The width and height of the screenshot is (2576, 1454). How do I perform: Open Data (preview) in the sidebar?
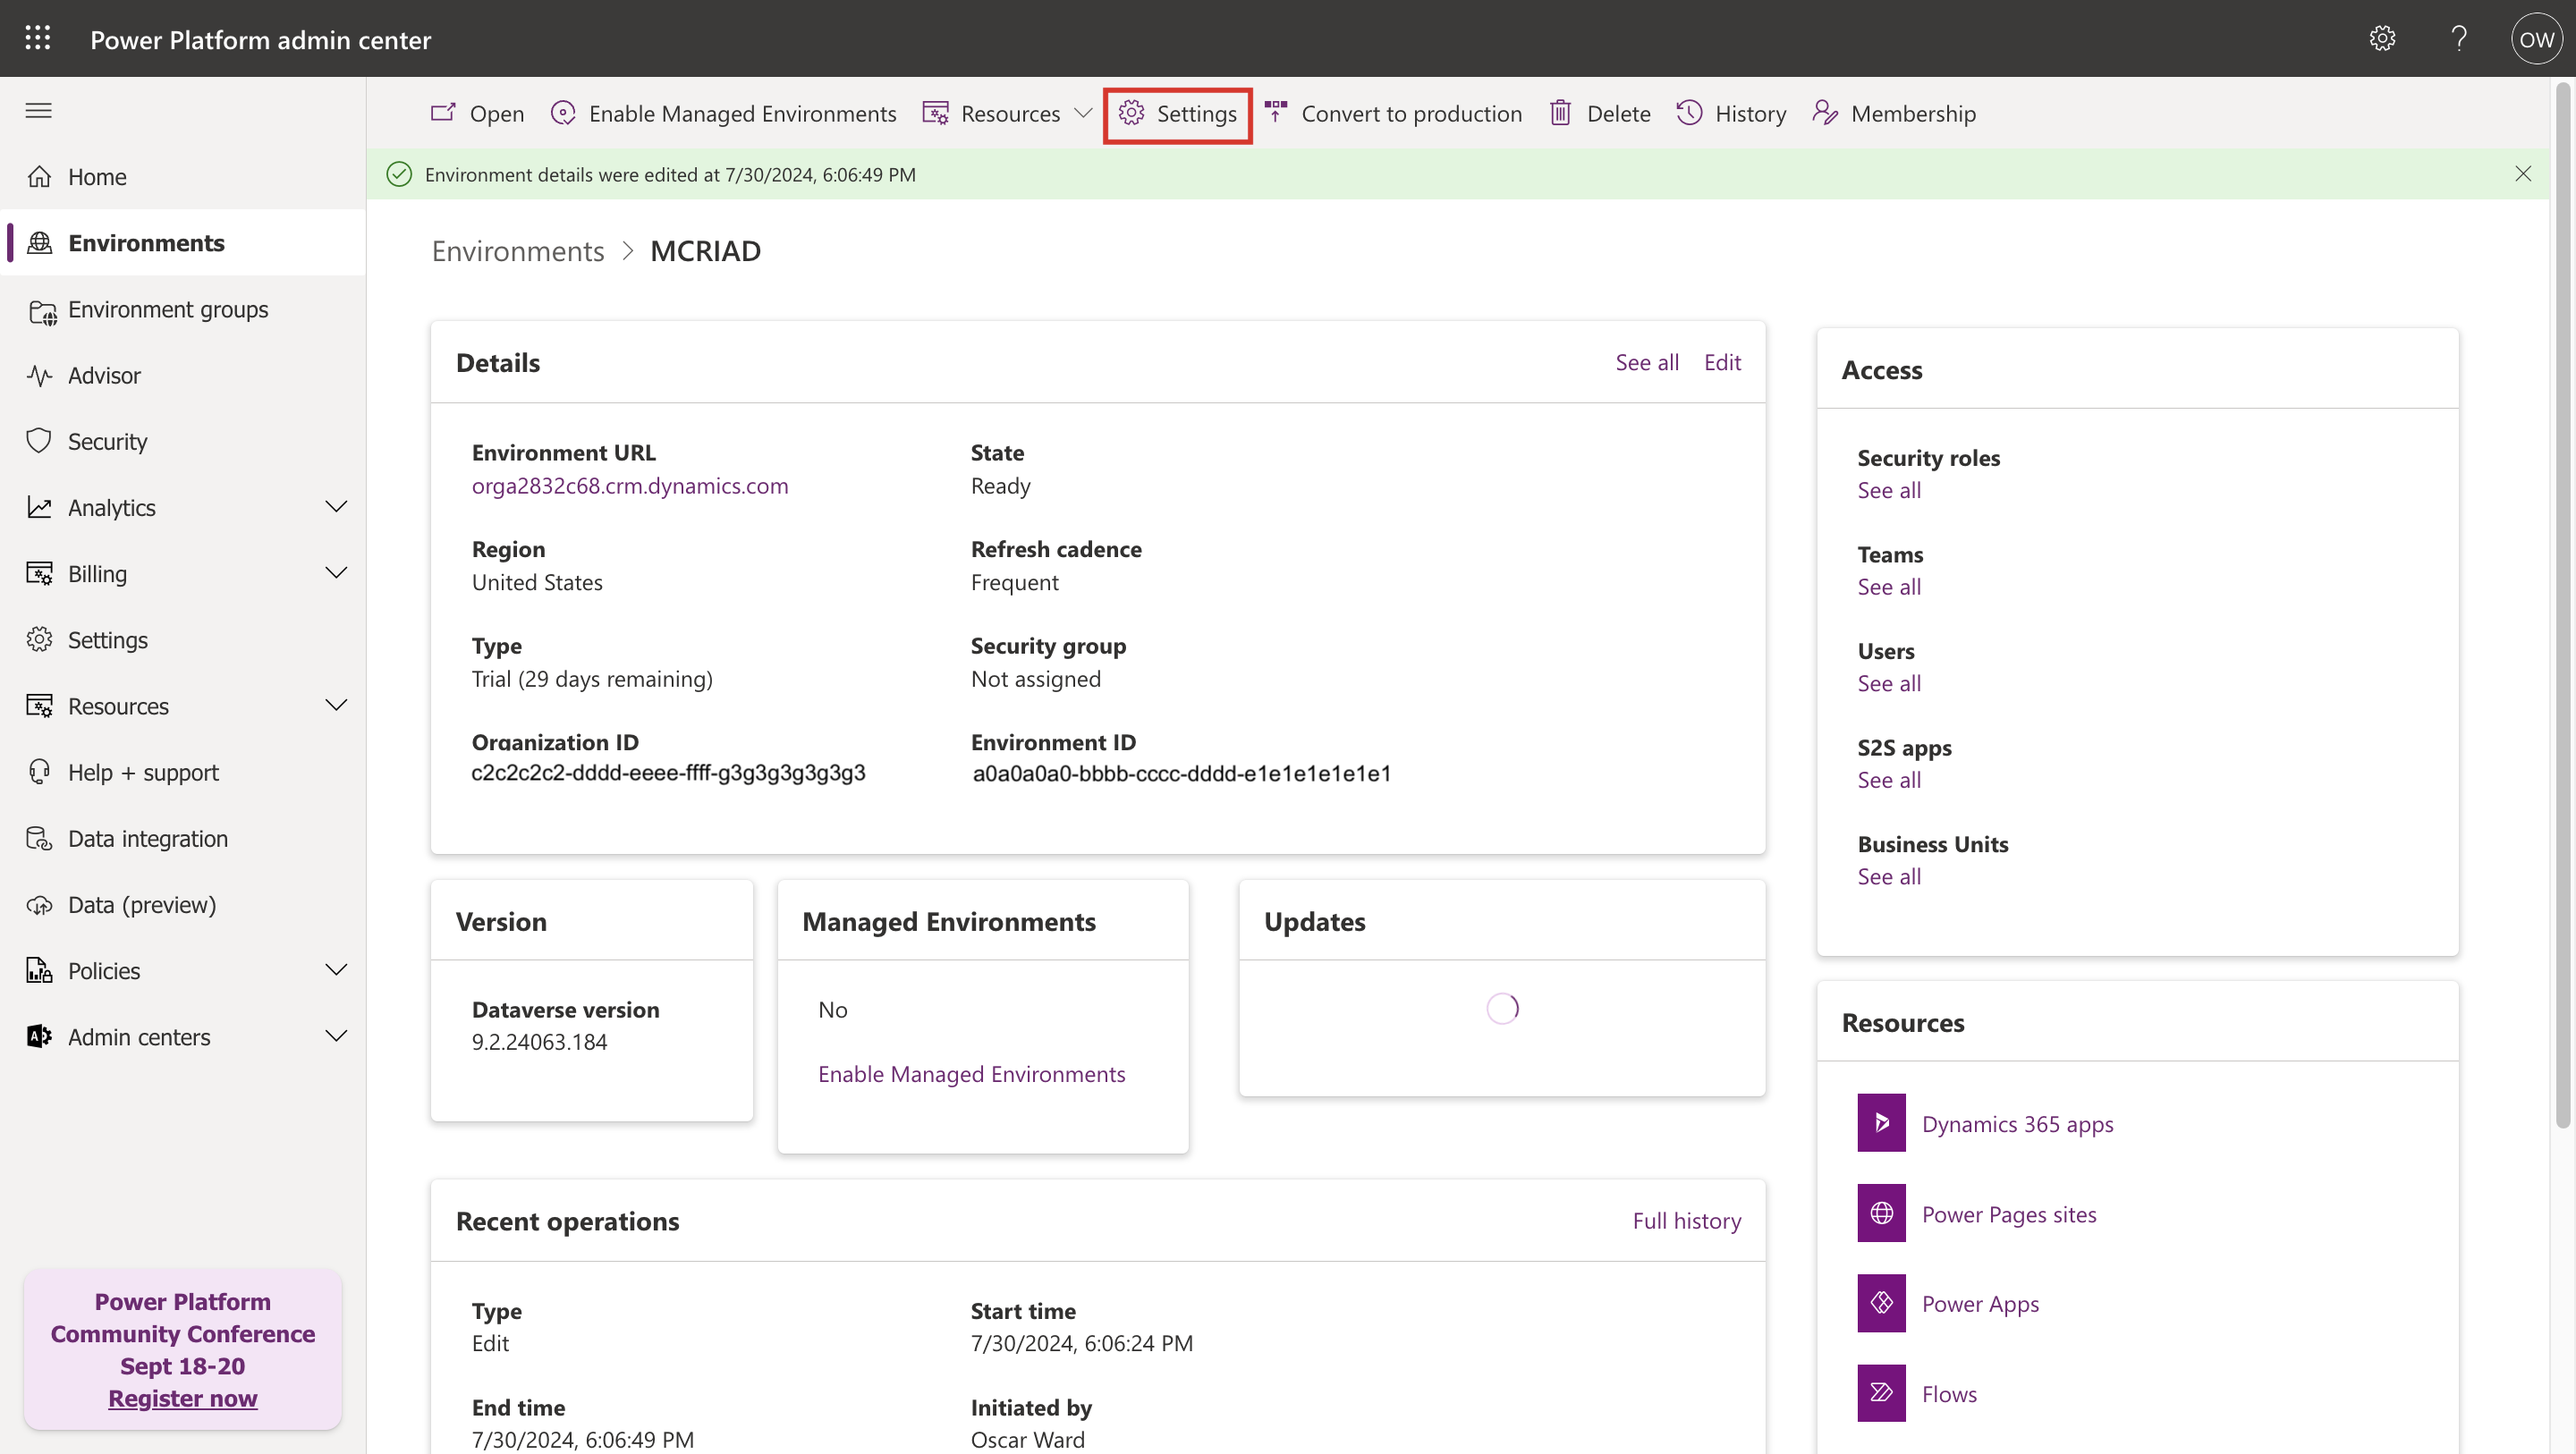coord(183,904)
